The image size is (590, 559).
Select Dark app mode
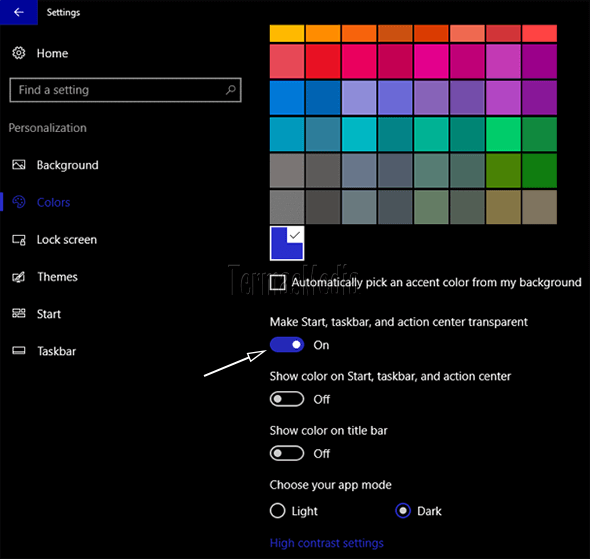(x=403, y=510)
